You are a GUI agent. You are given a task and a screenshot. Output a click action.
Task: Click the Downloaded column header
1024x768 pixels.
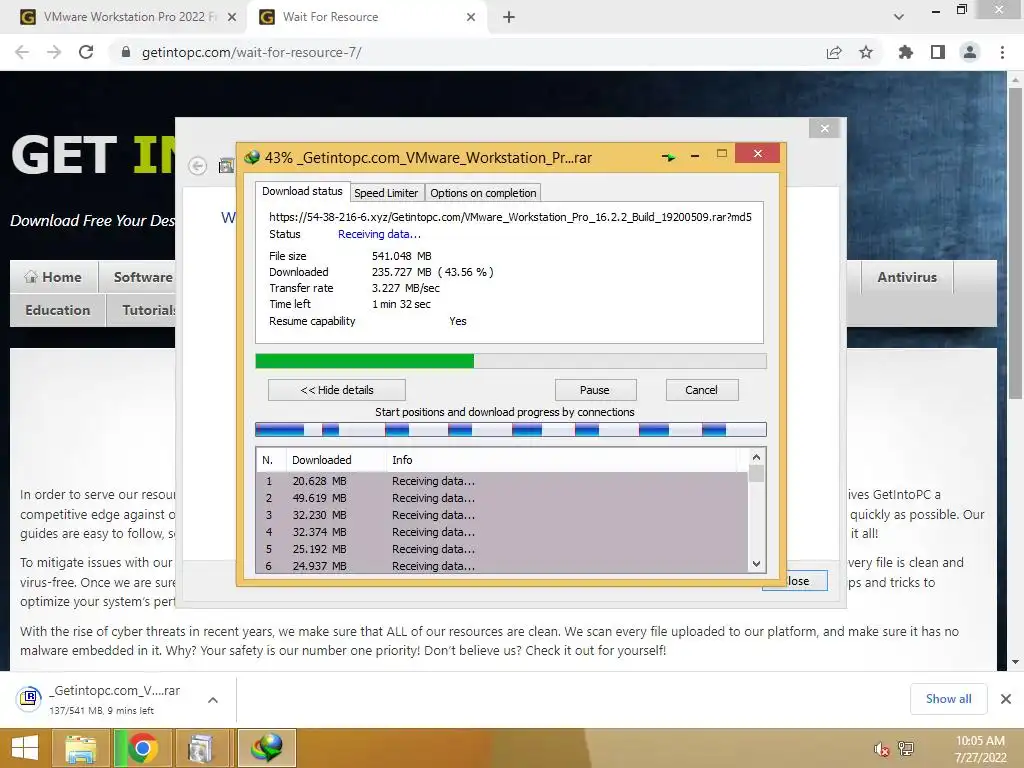coord(336,460)
